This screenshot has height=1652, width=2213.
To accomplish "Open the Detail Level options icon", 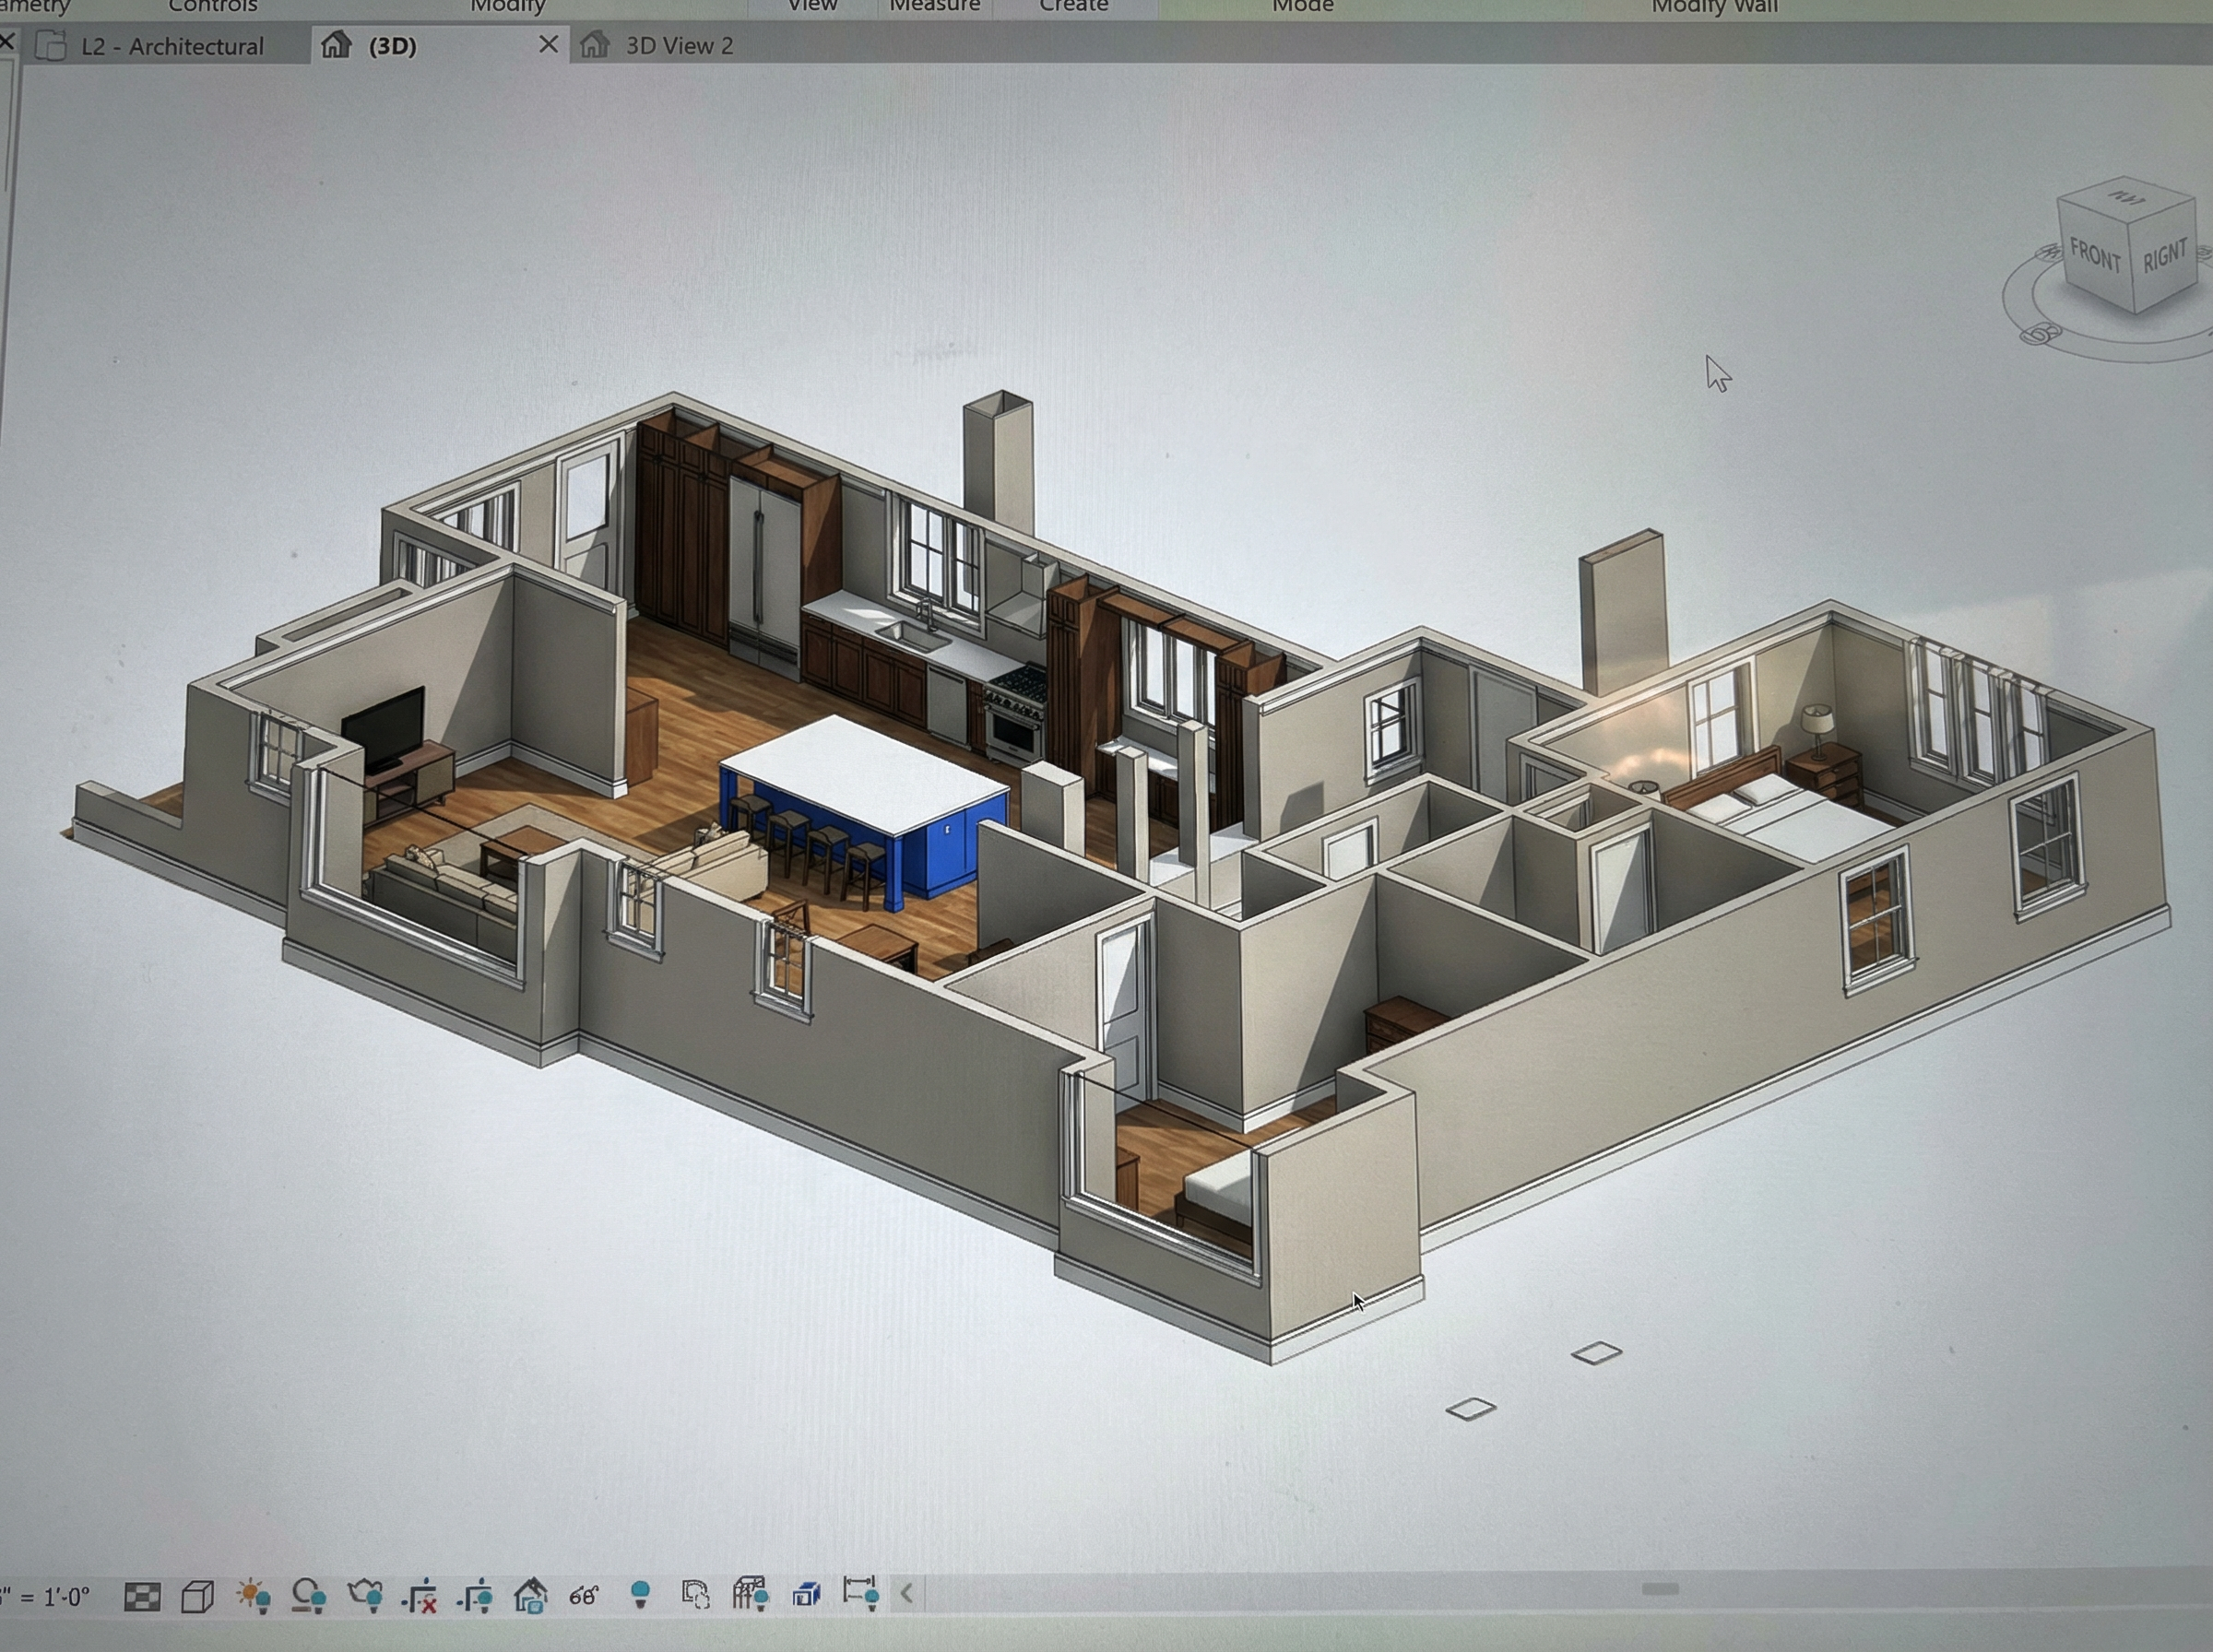I will click(x=142, y=1596).
